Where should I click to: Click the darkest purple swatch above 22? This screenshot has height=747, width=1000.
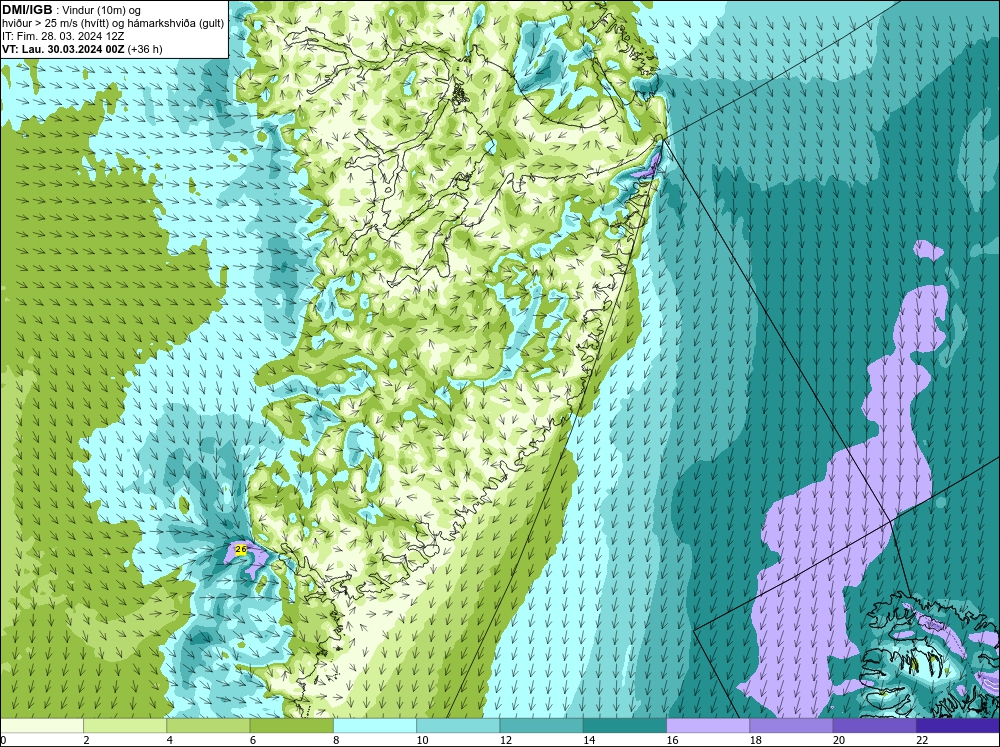958,725
